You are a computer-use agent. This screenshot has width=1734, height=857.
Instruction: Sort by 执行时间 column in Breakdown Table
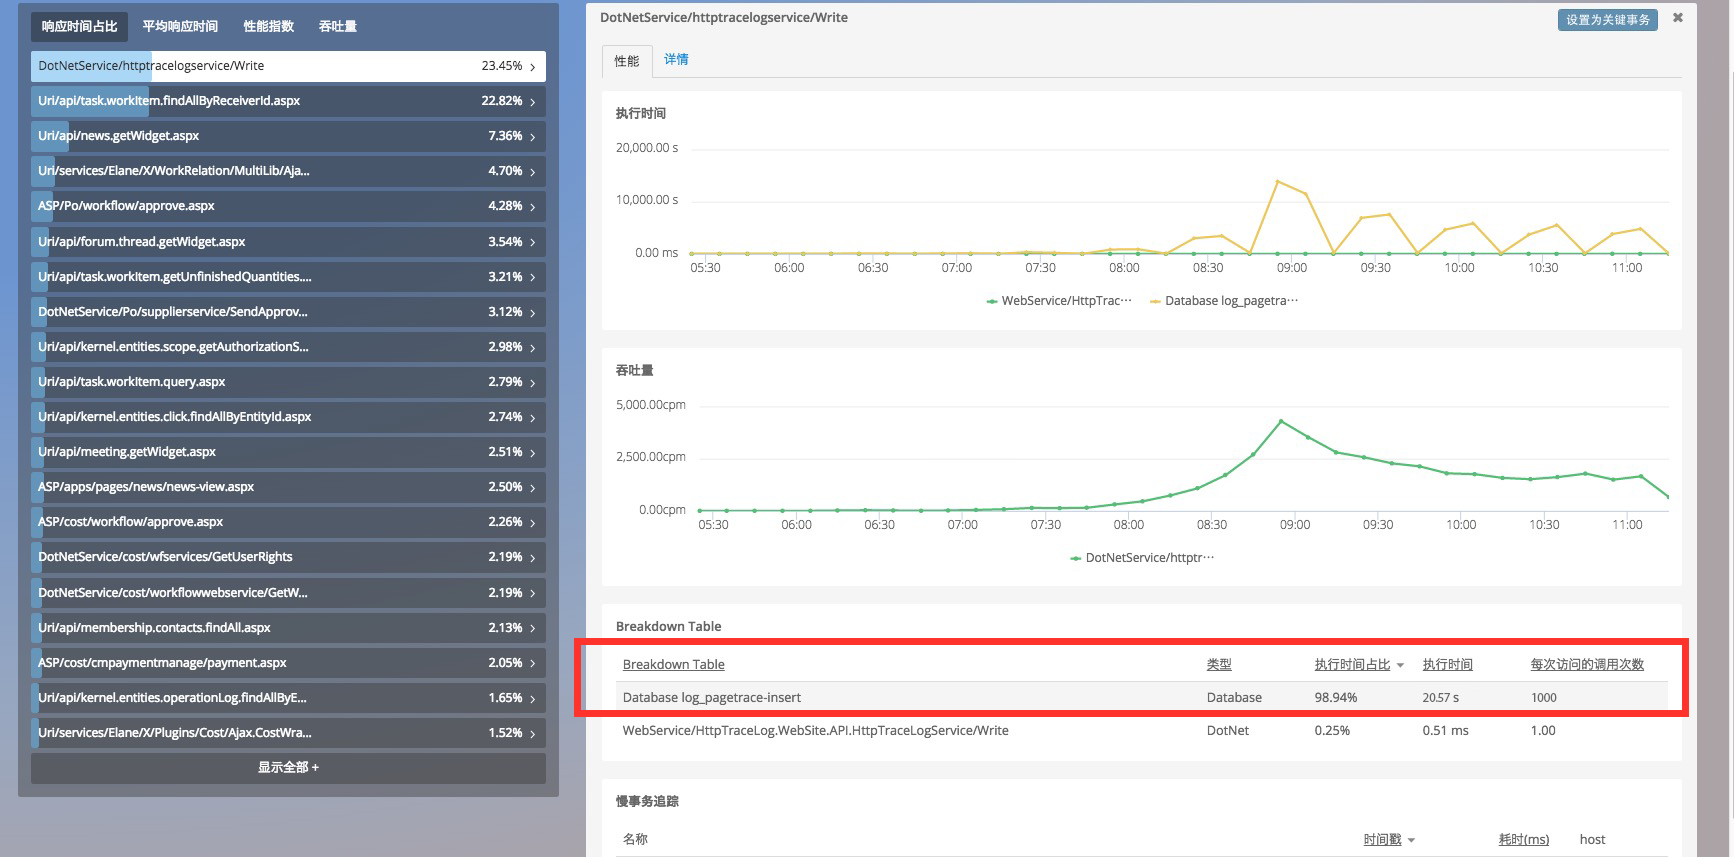(1447, 665)
